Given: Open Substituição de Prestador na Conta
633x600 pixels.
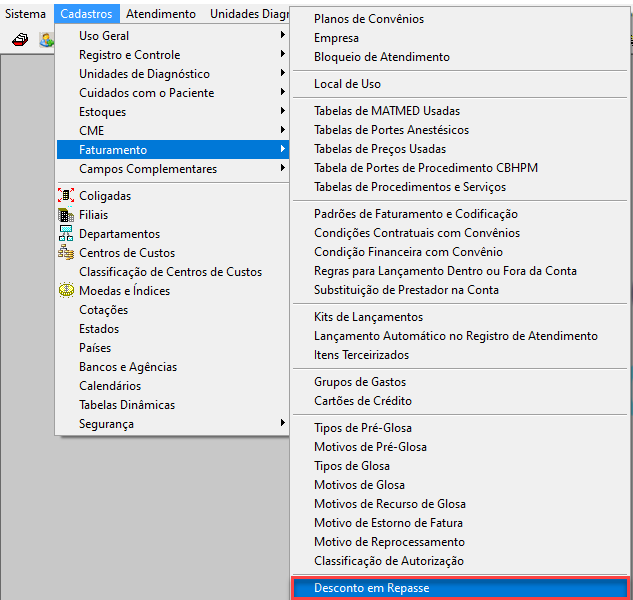Looking at the screenshot, I should coord(460,290).
